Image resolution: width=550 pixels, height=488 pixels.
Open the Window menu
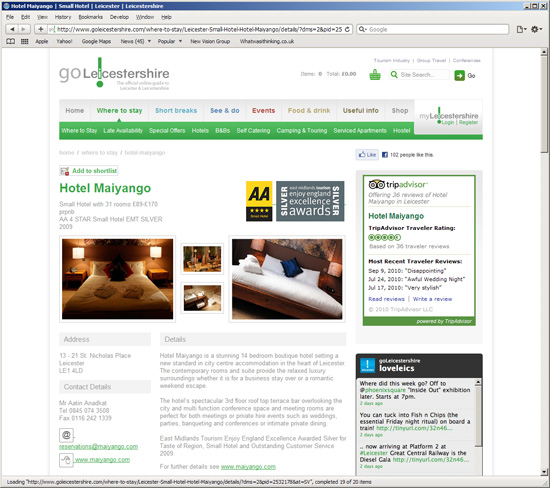pyautogui.click(x=145, y=17)
